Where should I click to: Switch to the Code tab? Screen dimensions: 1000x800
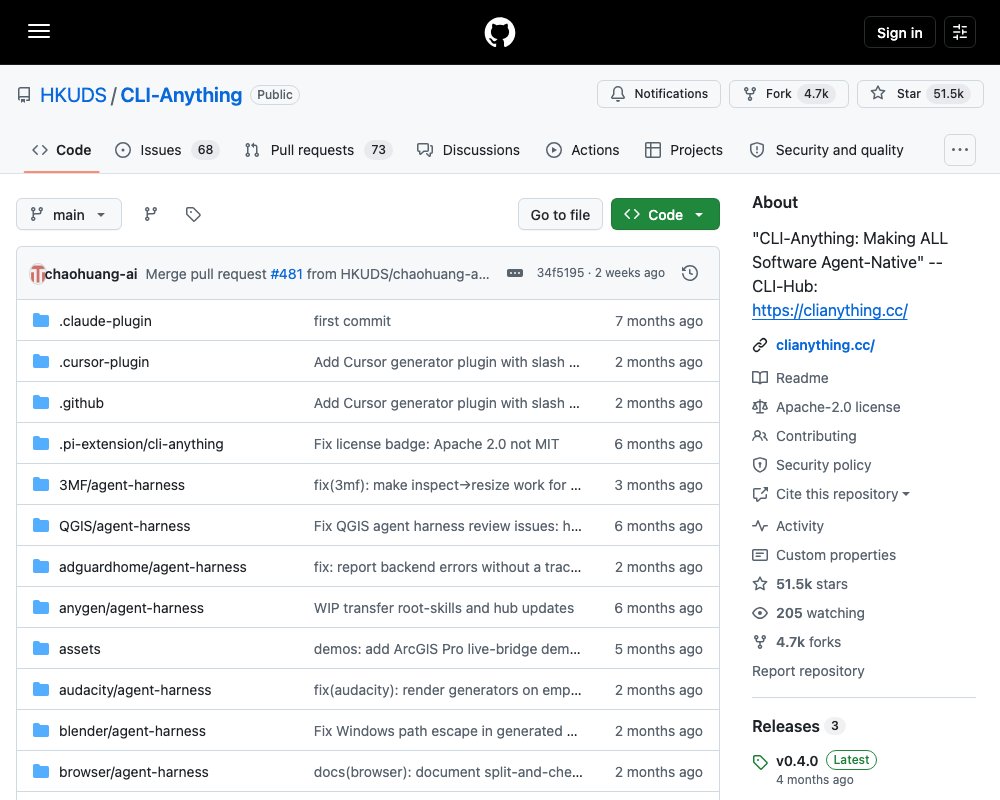pos(61,150)
